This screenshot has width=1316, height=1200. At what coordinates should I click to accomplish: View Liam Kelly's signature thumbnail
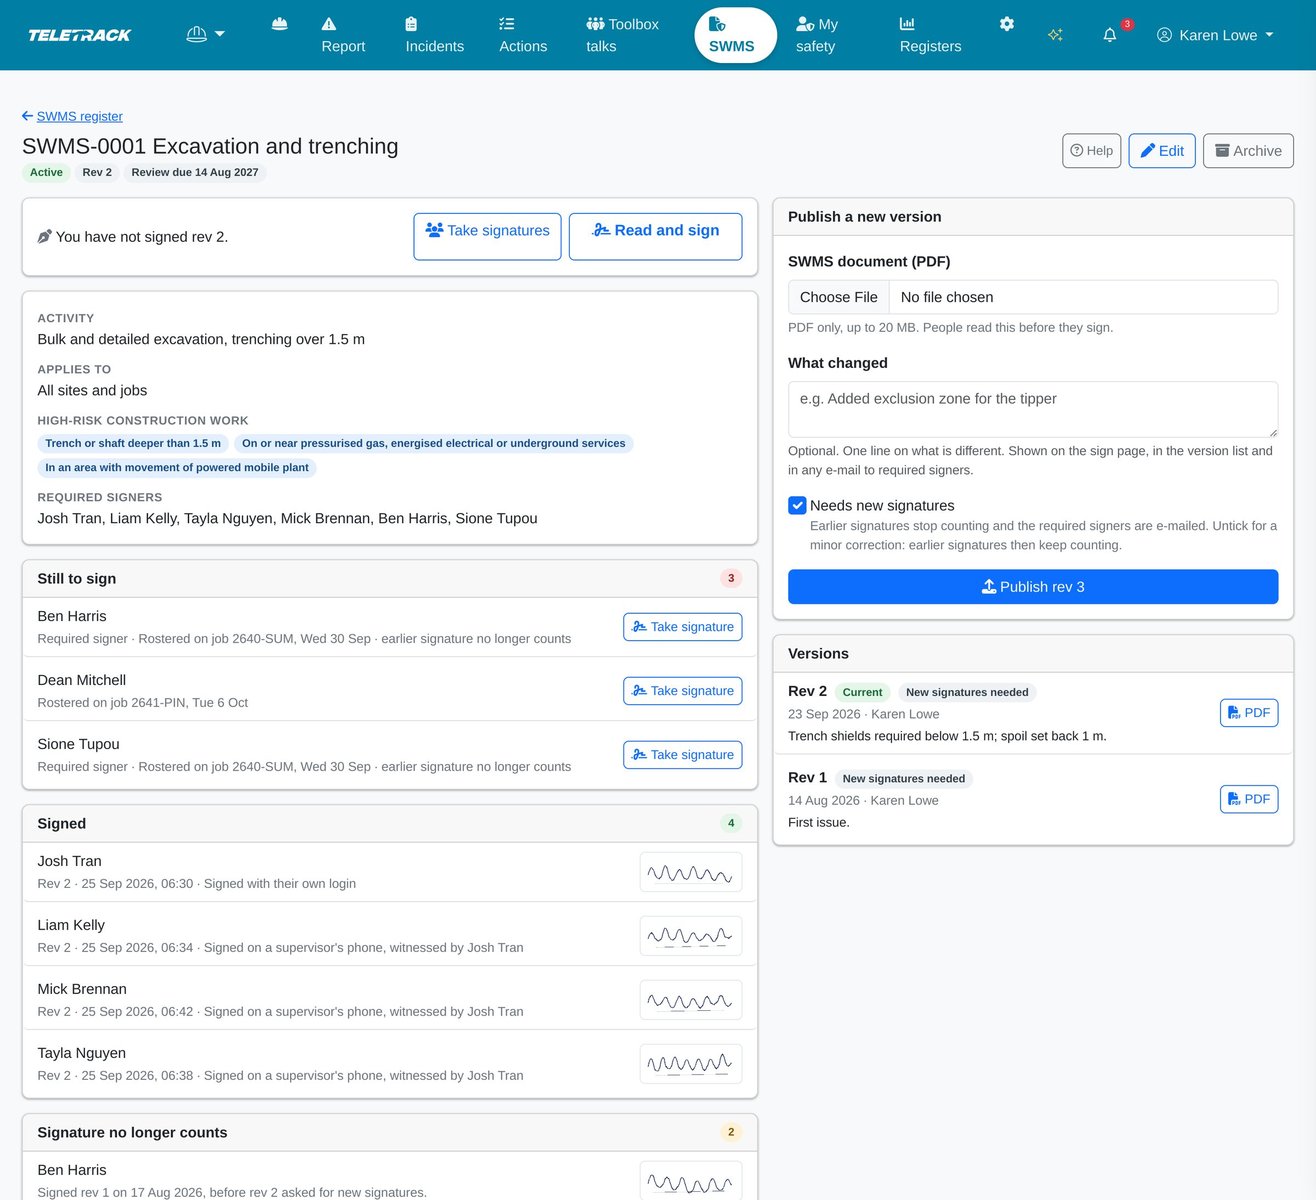[x=691, y=936]
